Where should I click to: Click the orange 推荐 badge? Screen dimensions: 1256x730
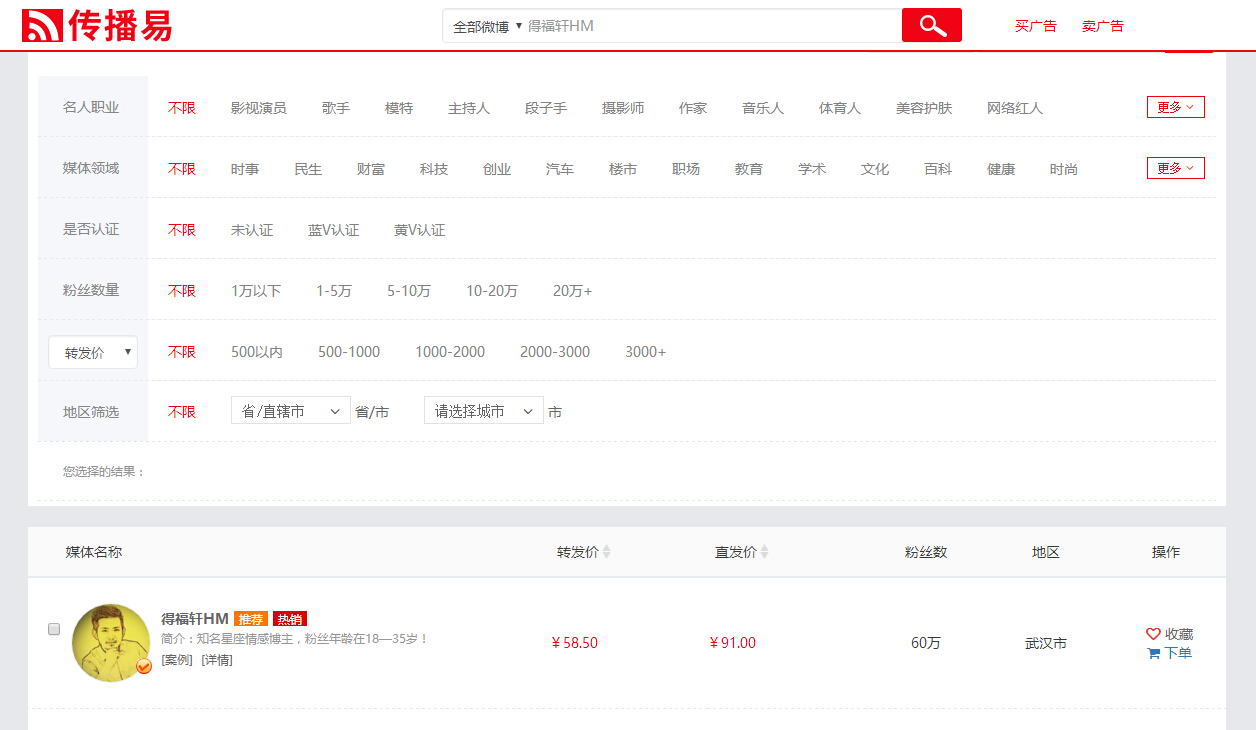(x=251, y=619)
